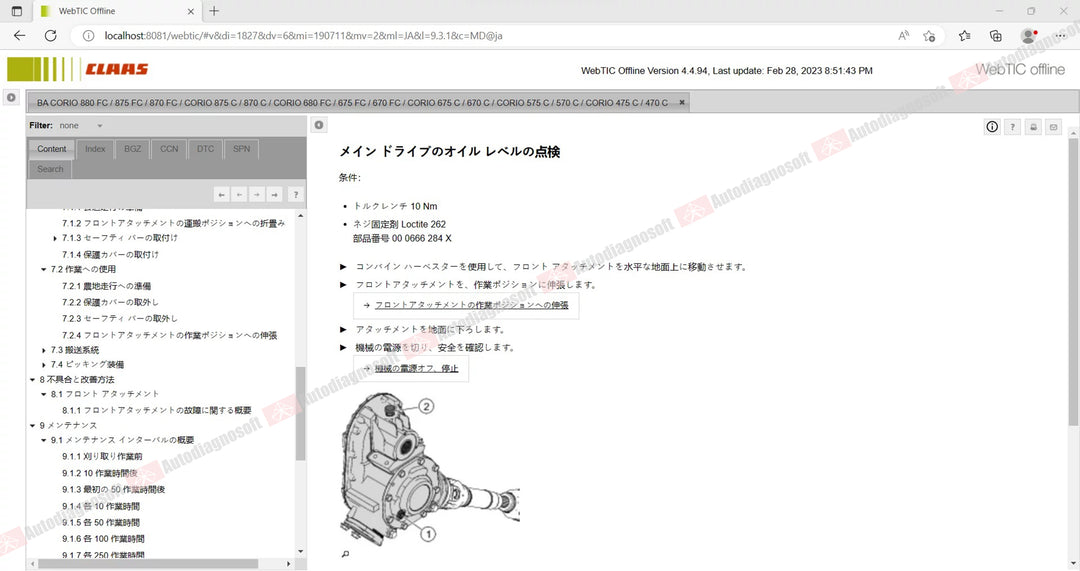
Task: Open 9.1.6 各 100 作業時間
Action: coord(103,539)
